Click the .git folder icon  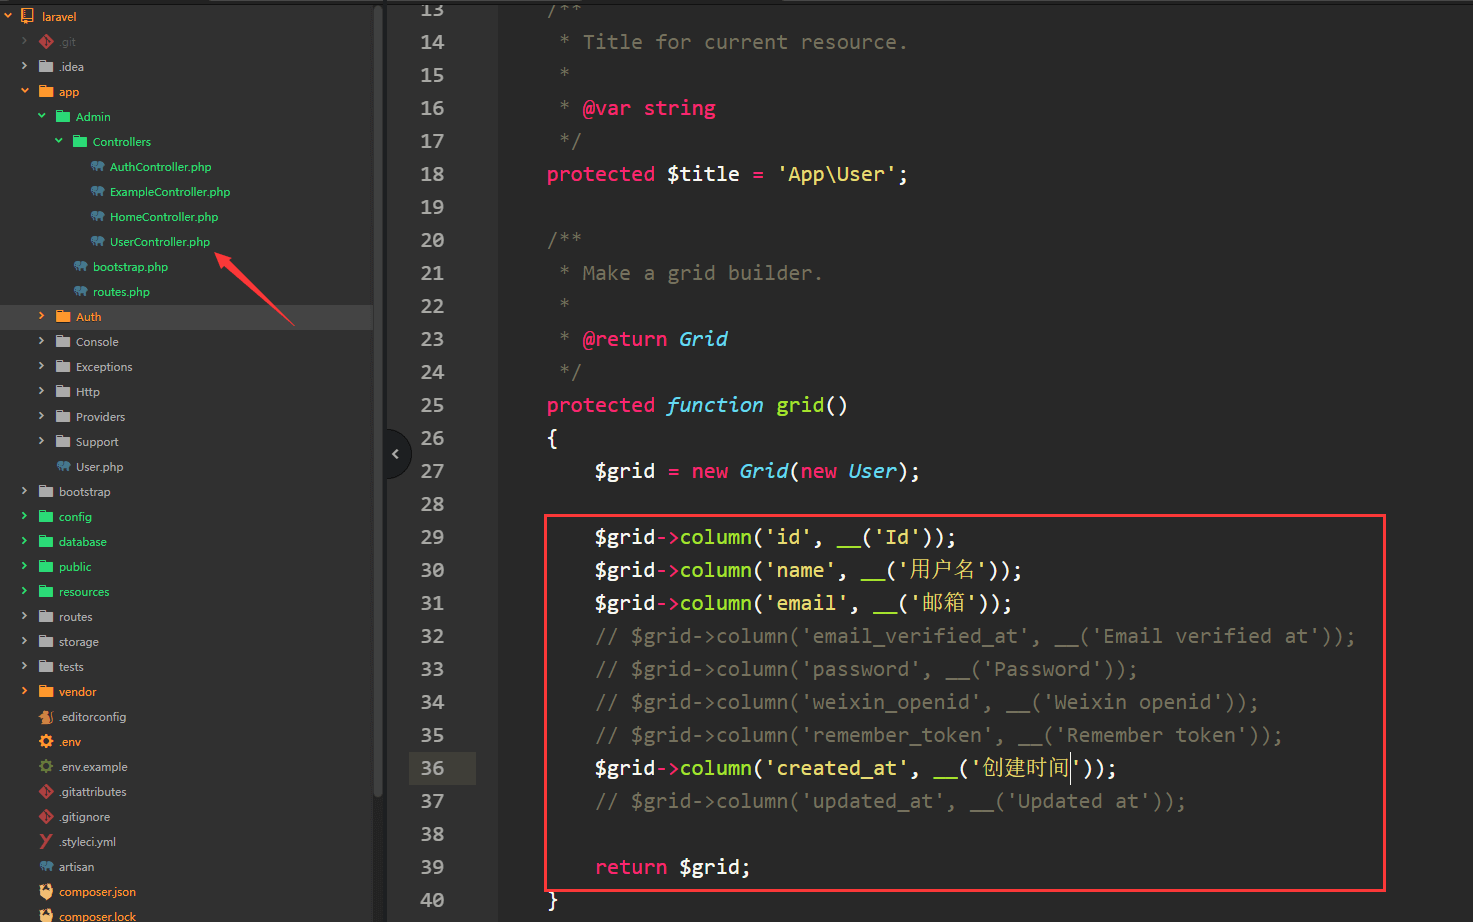(46, 42)
